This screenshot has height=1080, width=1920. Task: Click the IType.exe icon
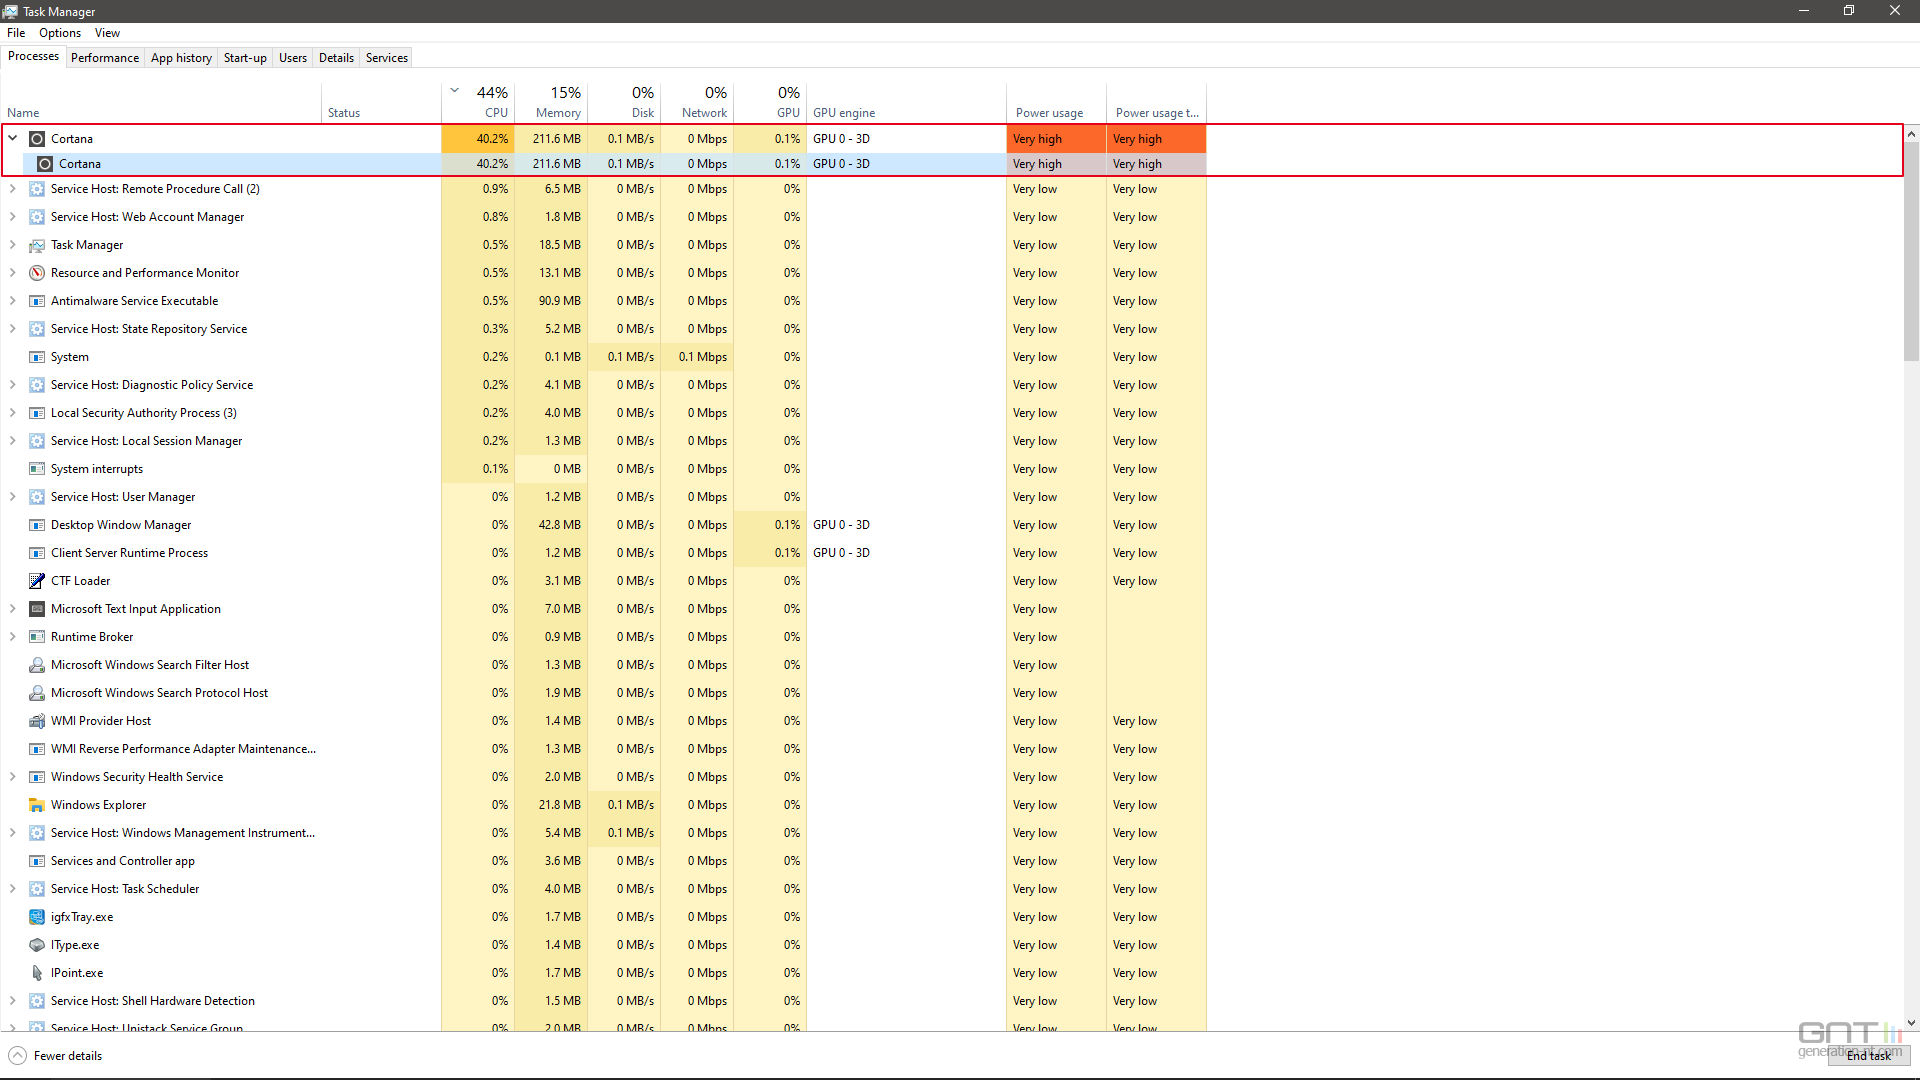[37, 945]
